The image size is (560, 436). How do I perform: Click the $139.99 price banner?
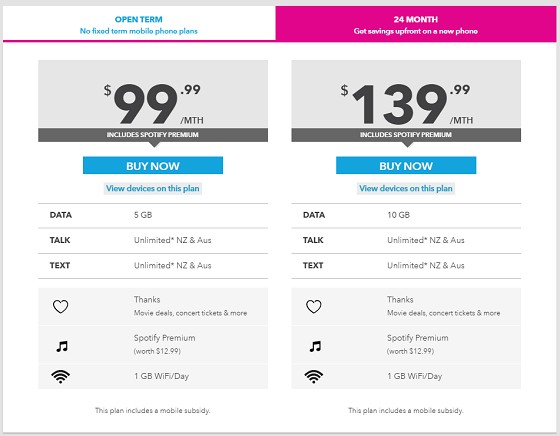pos(406,94)
